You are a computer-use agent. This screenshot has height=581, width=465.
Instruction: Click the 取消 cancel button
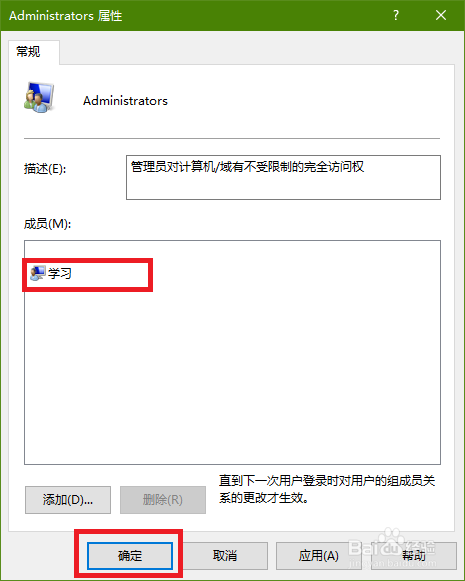pos(225,555)
